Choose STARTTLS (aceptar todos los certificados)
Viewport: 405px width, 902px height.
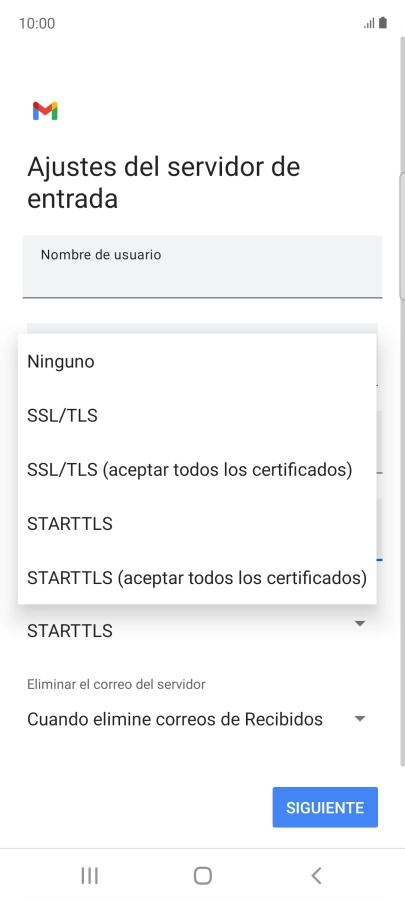(x=197, y=577)
